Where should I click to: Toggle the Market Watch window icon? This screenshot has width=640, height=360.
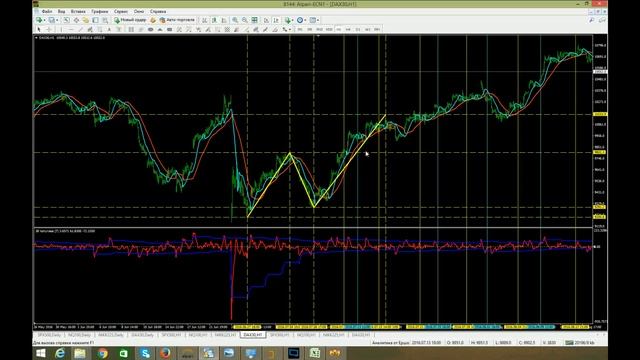coord(67,20)
